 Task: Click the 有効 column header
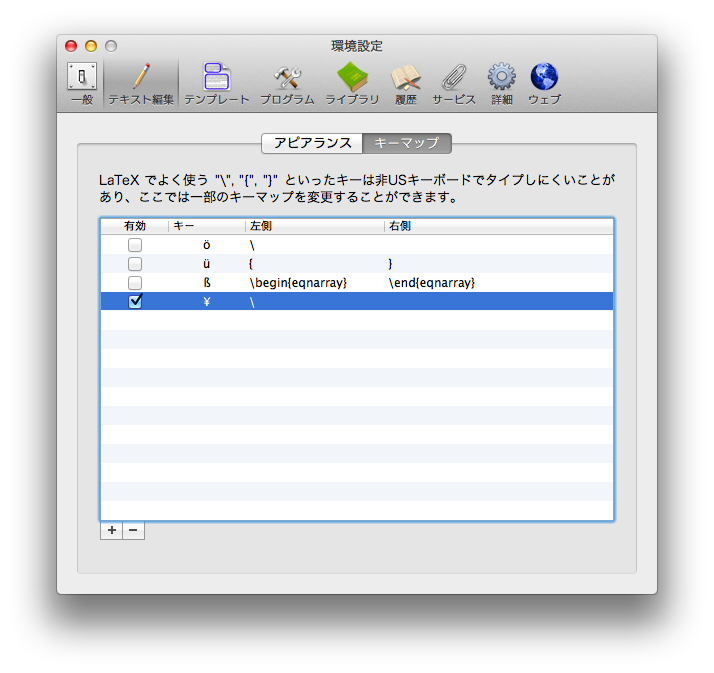pos(135,226)
